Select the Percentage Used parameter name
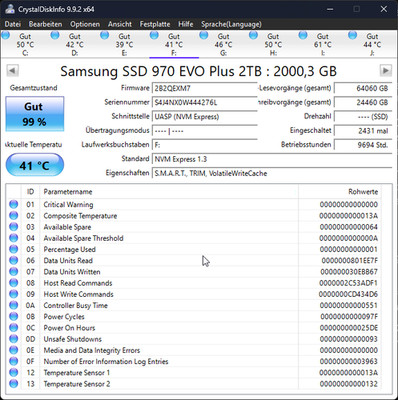 pos(70,249)
